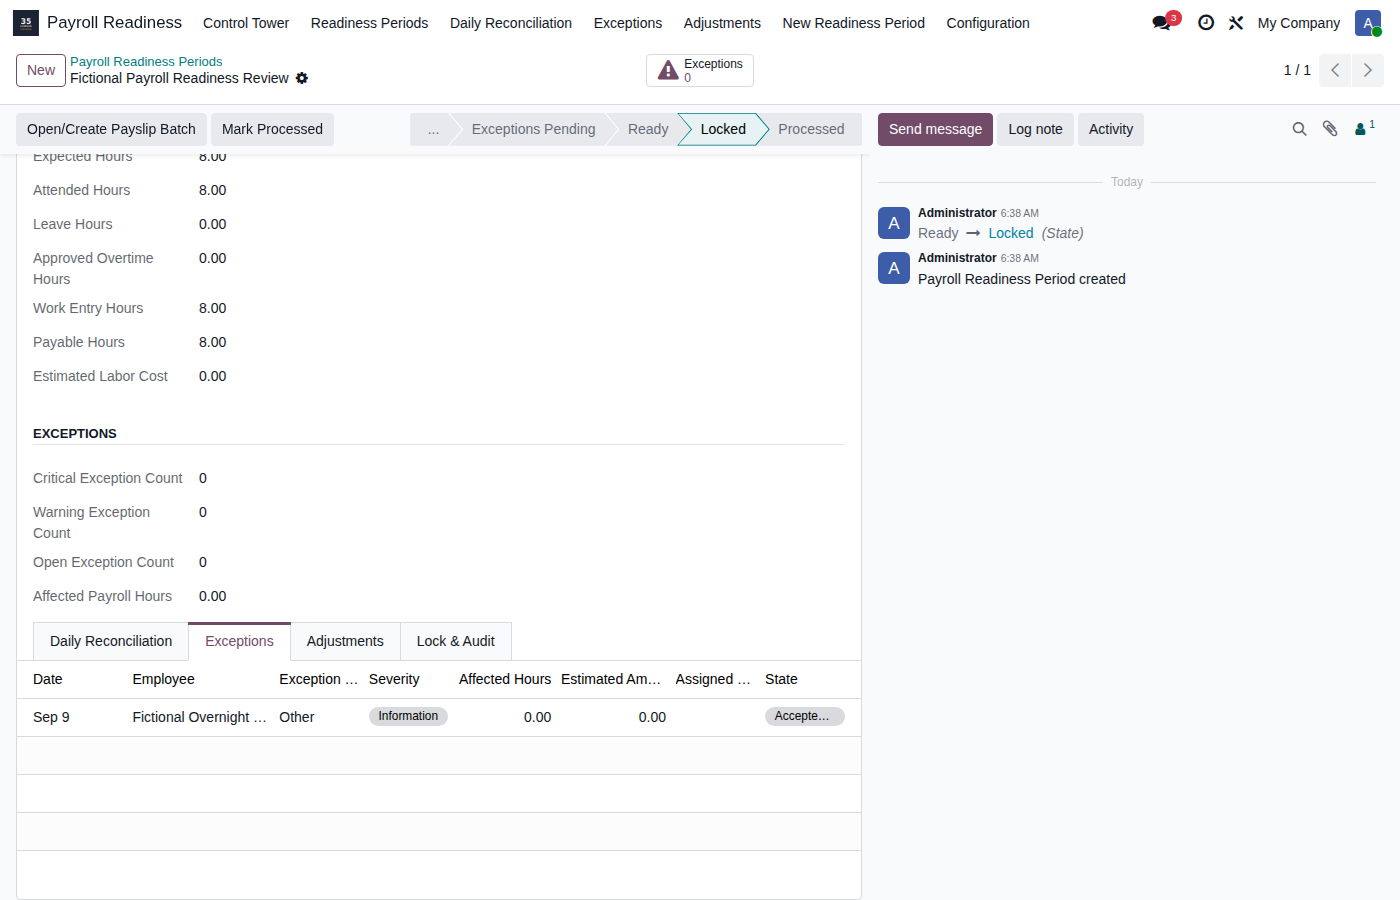Switch to the Lock & Audit tab
This screenshot has width=1400, height=900.
tap(456, 641)
